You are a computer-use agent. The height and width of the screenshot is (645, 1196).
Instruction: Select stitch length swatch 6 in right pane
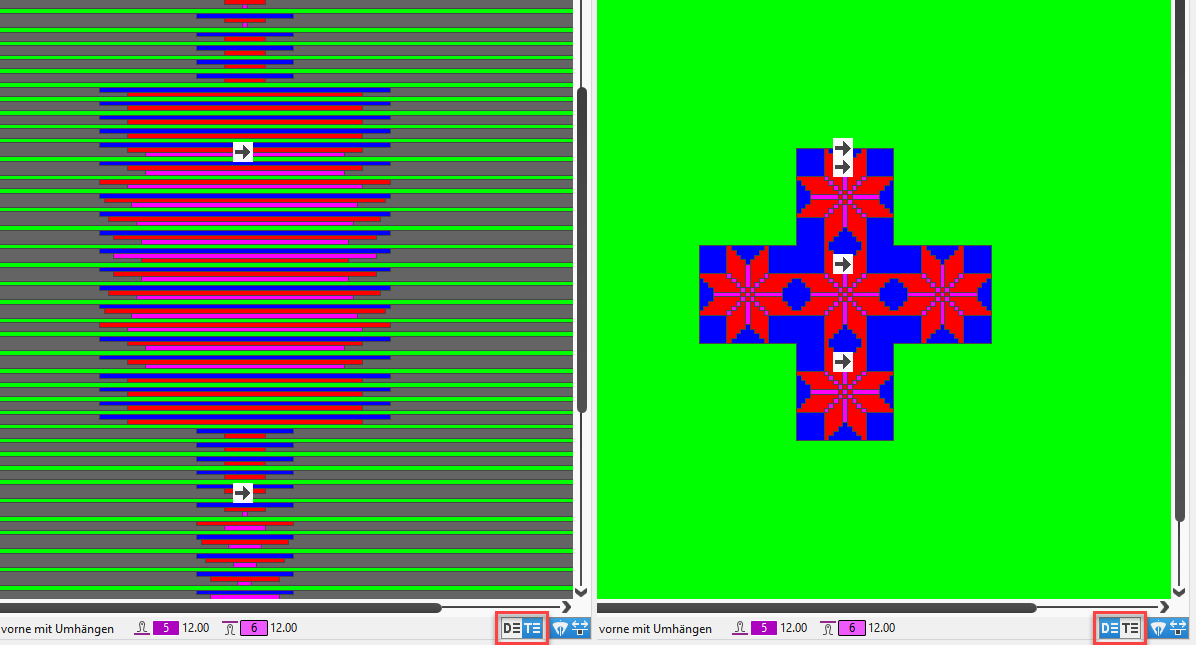(852, 628)
